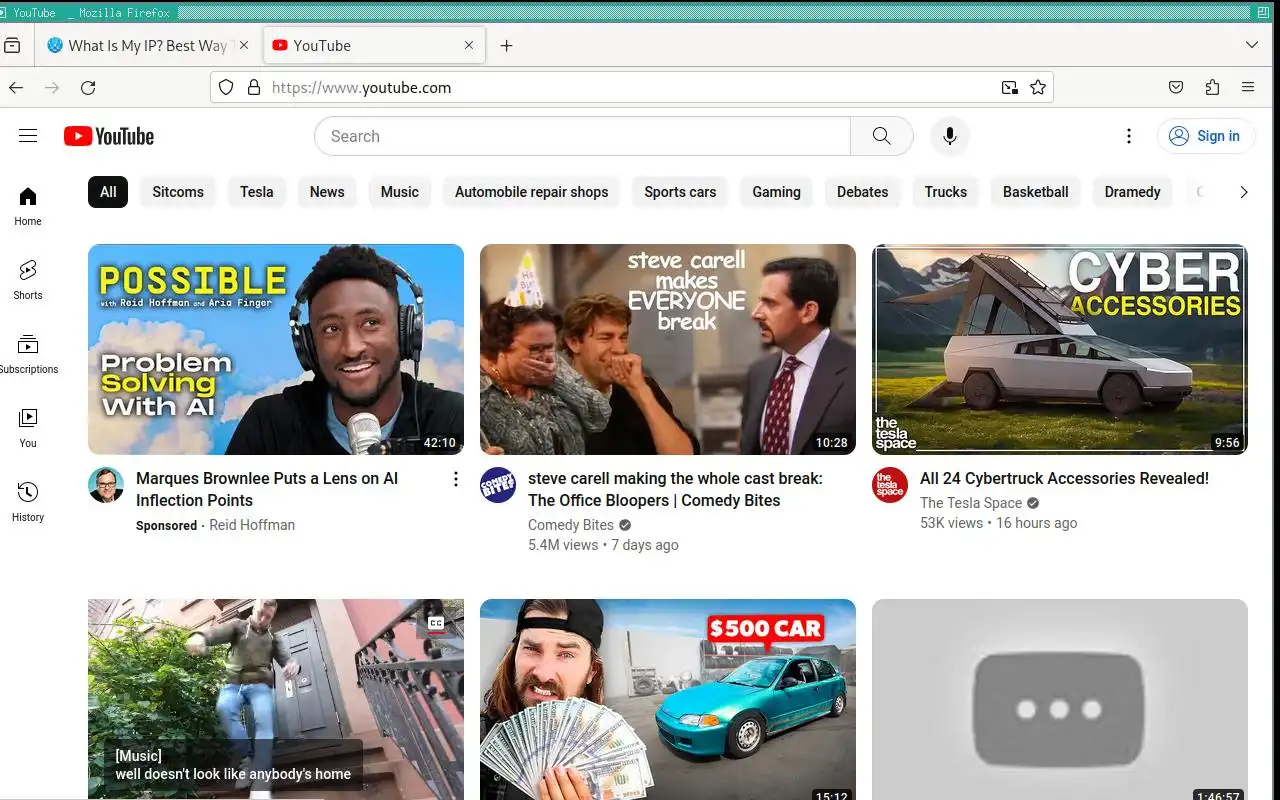Open Firefox View tab icon
This screenshot has height=800, width=1280.
tap(12, 45)
